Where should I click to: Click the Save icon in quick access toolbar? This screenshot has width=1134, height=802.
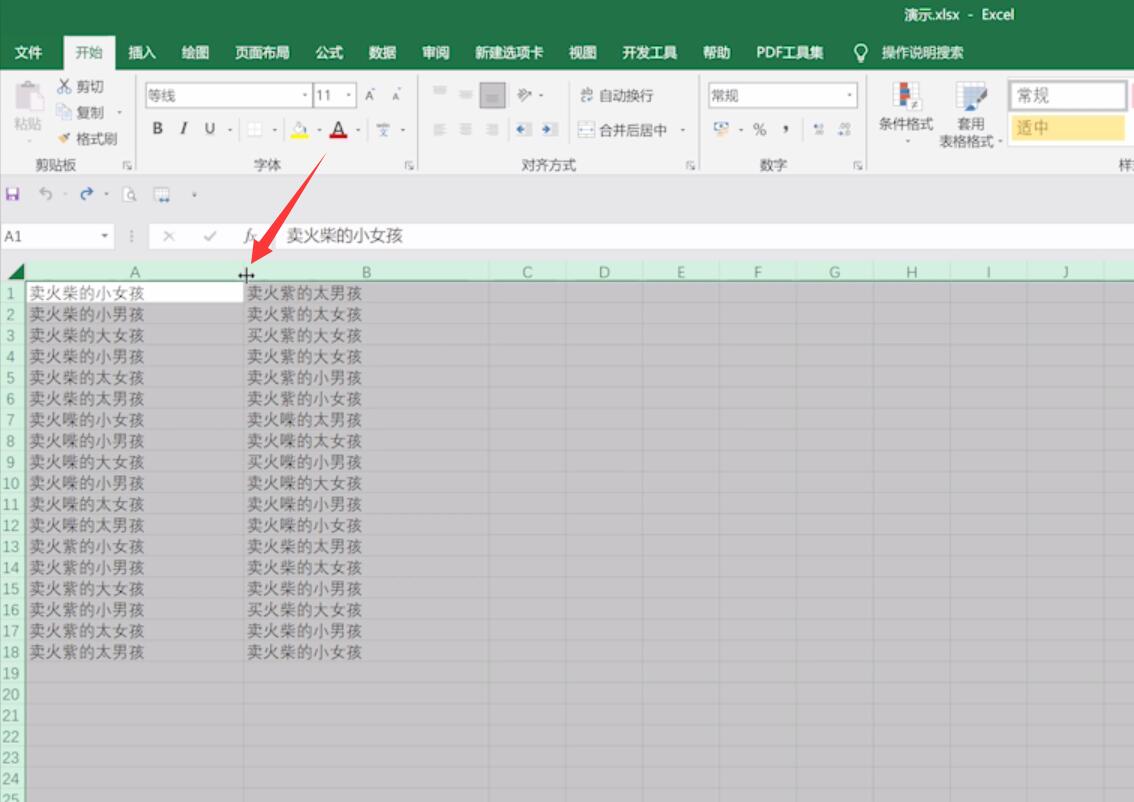pyautogui.click(x=12, y=194)
